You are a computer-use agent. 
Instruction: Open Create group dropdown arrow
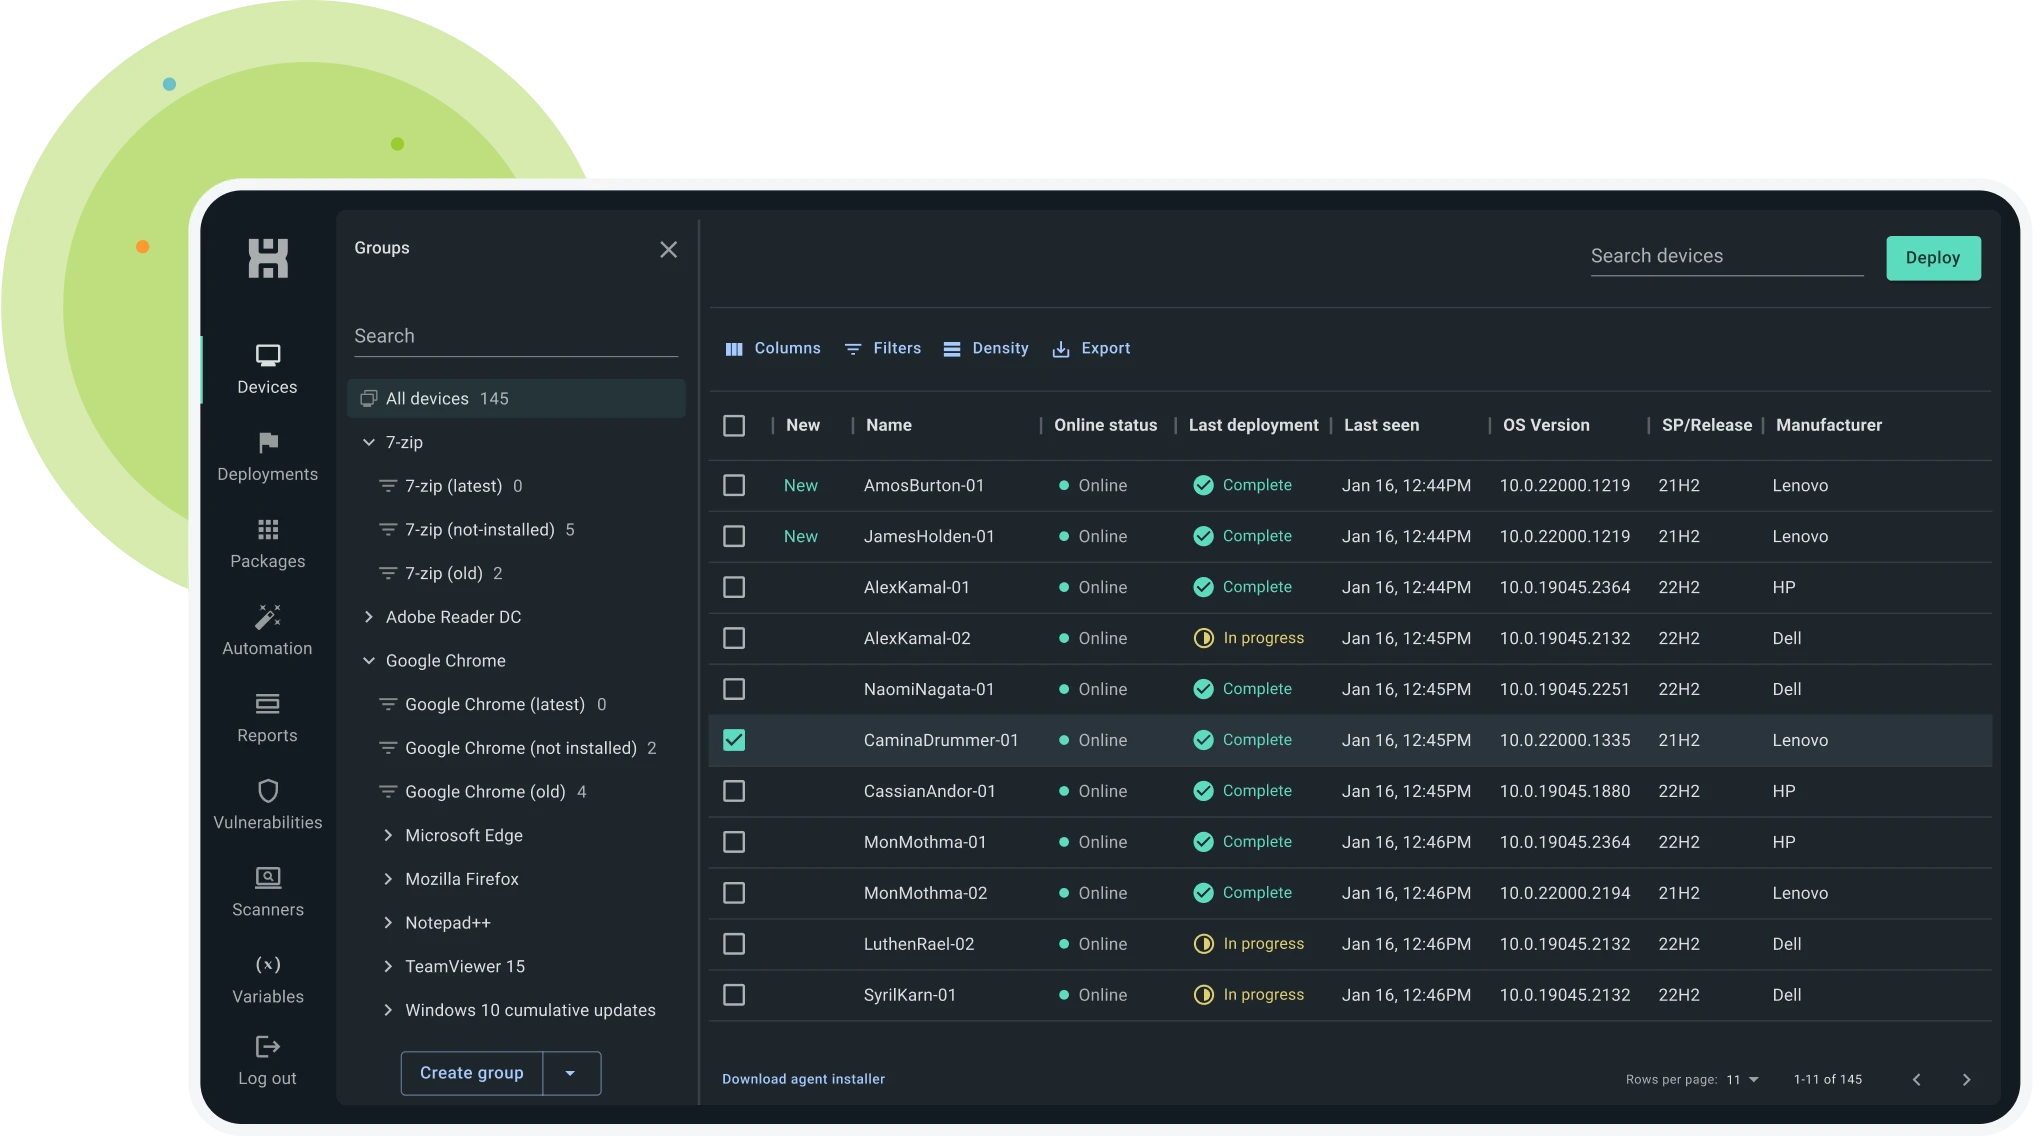pos(570,1073)
